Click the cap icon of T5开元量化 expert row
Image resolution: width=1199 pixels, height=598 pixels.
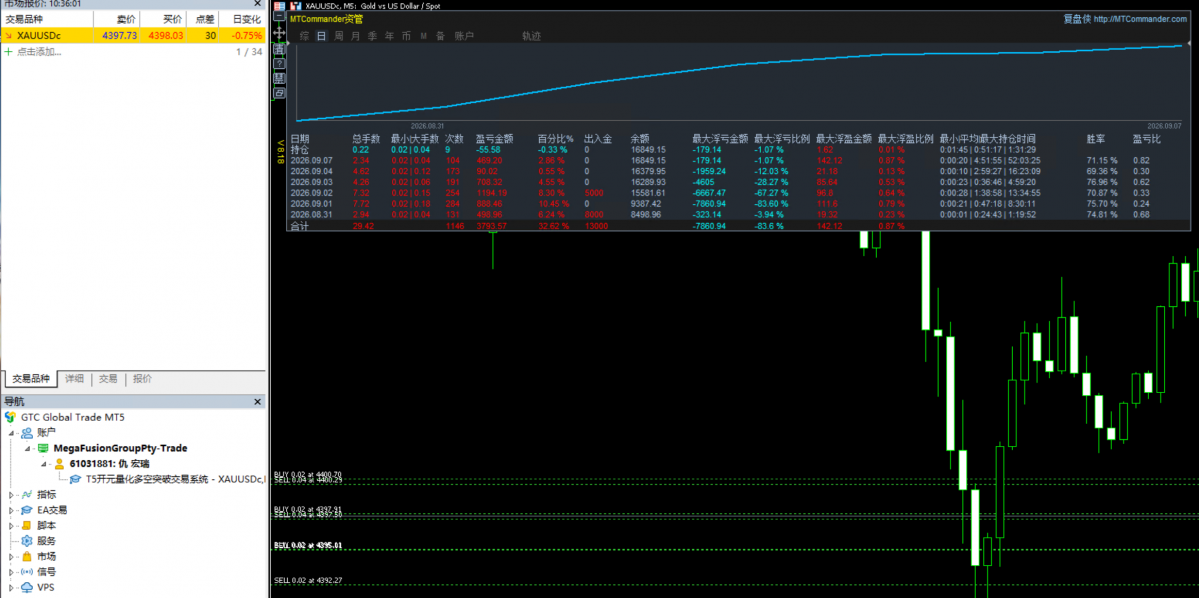tap(76, 479)
